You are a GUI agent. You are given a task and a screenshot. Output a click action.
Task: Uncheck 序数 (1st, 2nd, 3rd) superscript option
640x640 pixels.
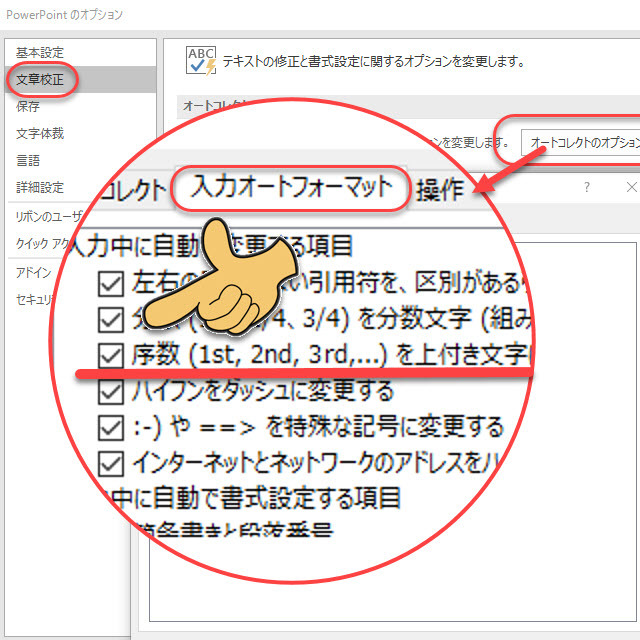click(x=111, y=355)
